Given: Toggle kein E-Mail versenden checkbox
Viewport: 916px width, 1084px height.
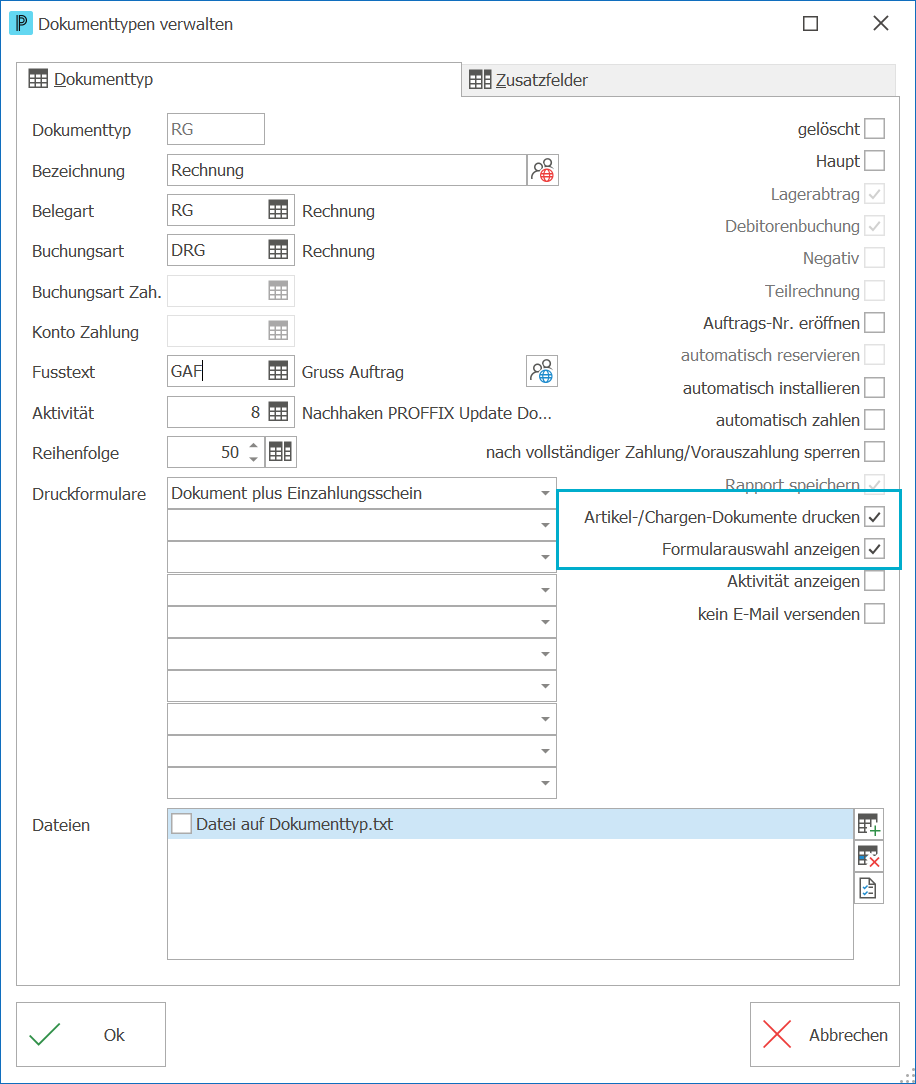Looking at the screenshot, I should click(875, 613).
